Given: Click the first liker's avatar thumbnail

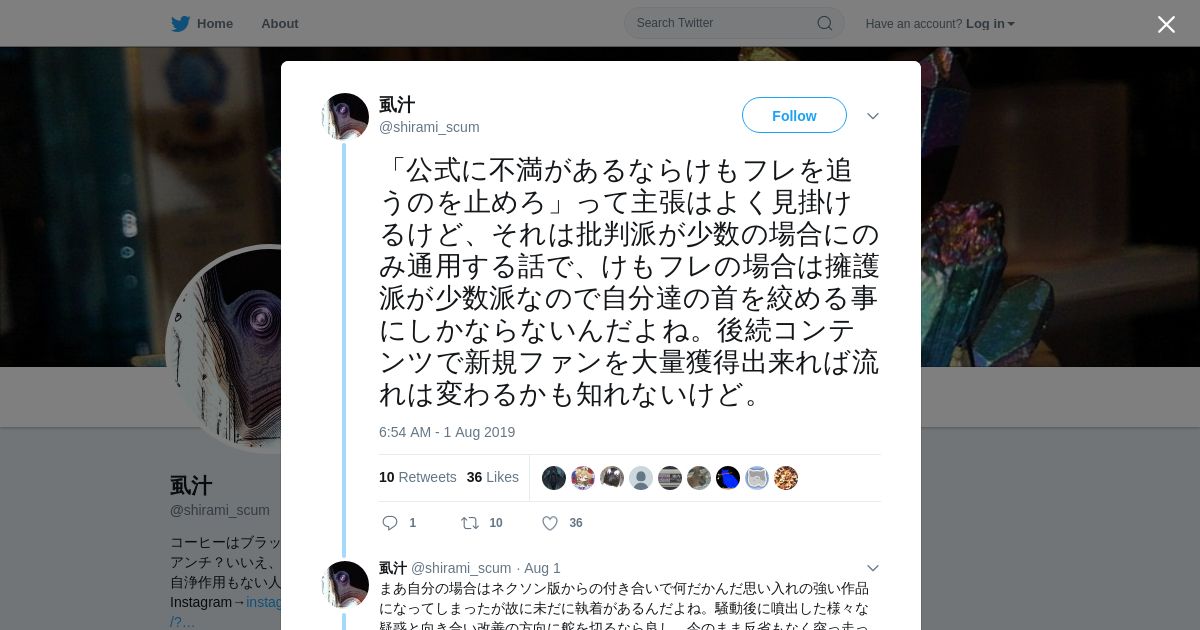Looking at the screenshot, I should click(554, 478).
